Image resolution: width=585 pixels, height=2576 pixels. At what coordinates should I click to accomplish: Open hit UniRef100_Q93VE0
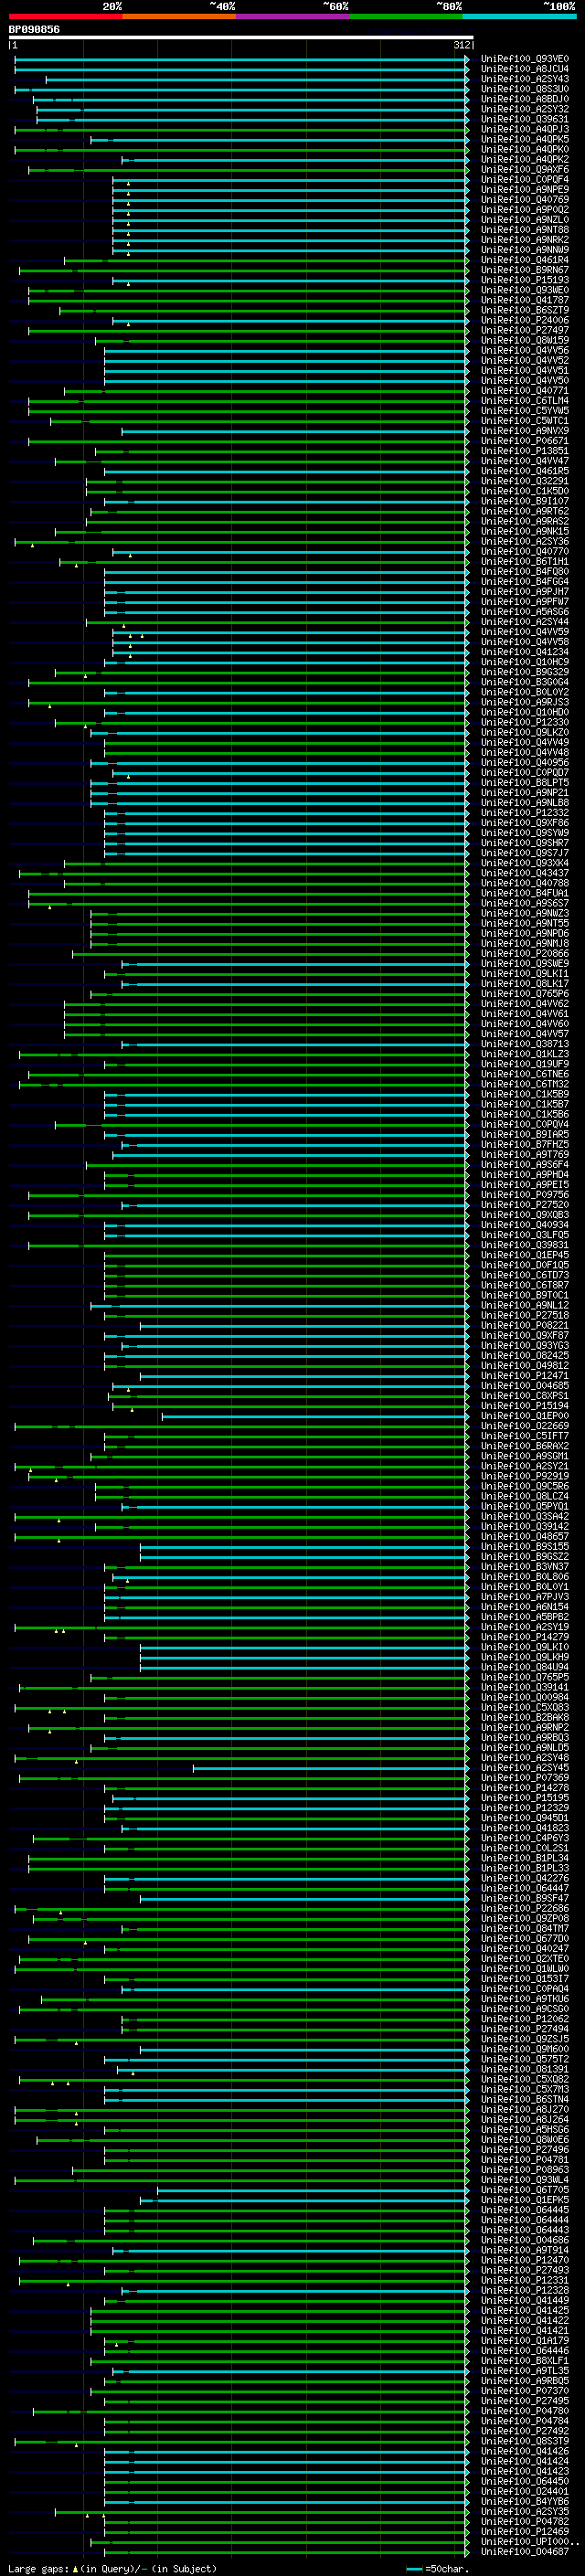point(525,60)
